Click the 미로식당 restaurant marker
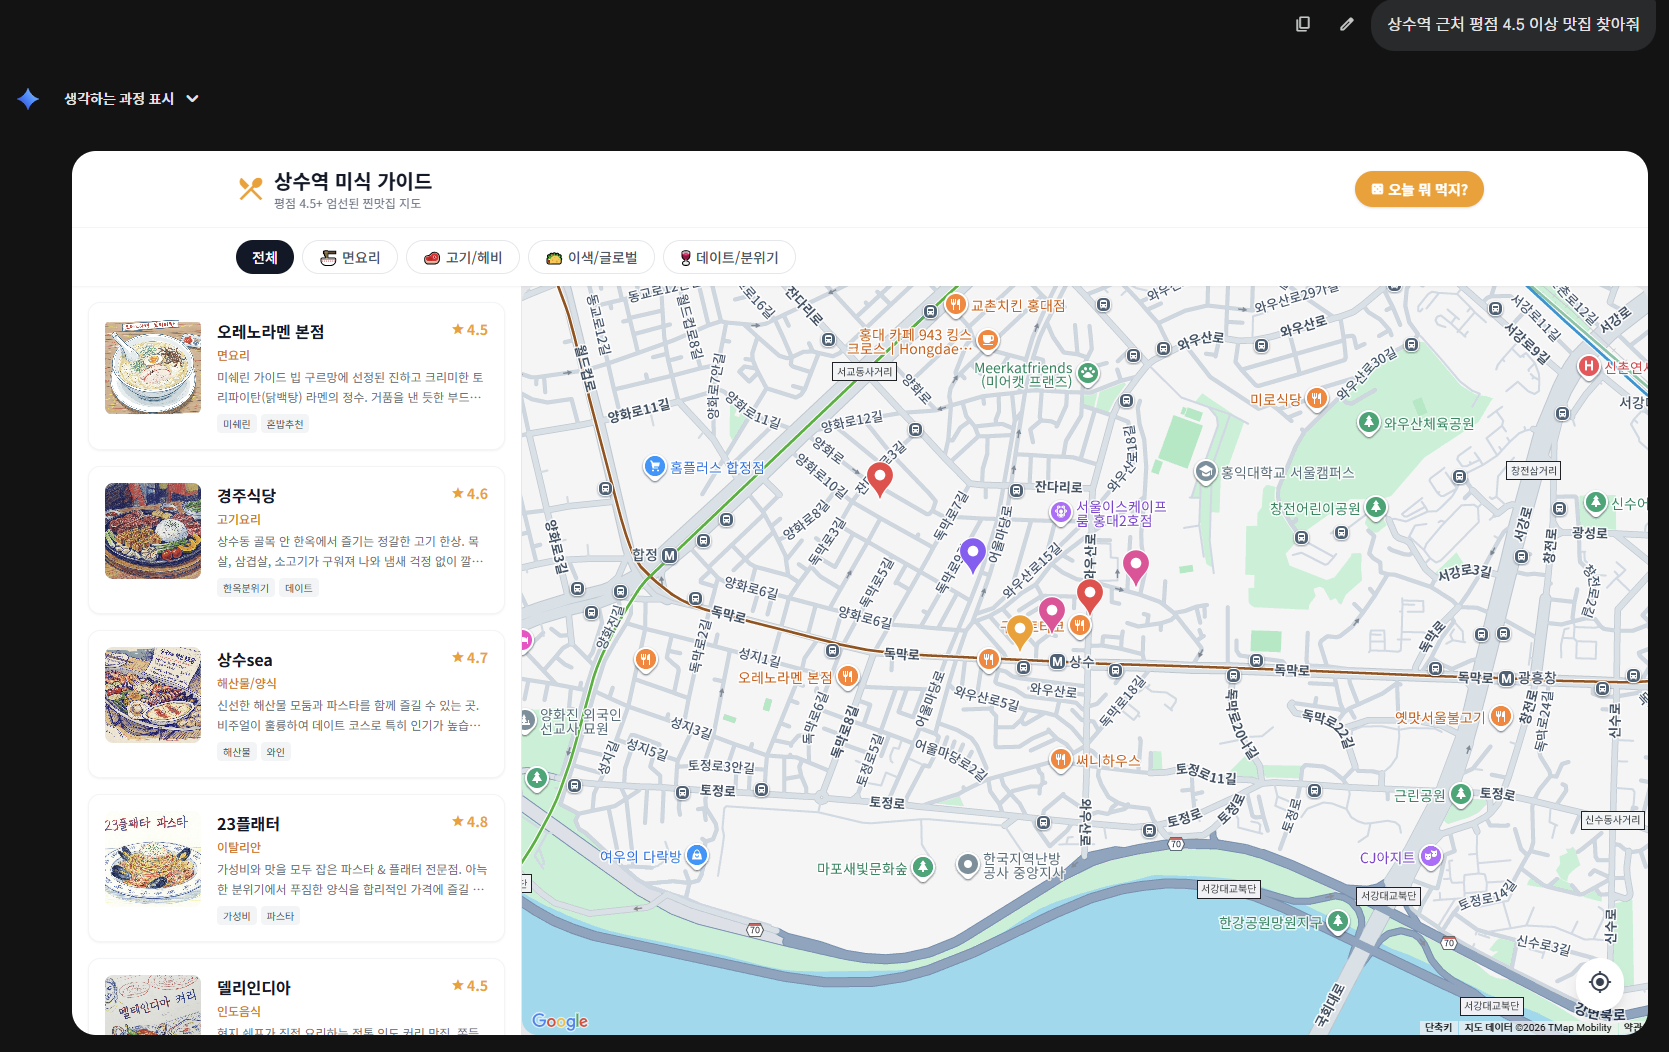Viewport: 1669px width, 1052px height. [x=1317, y=398]
